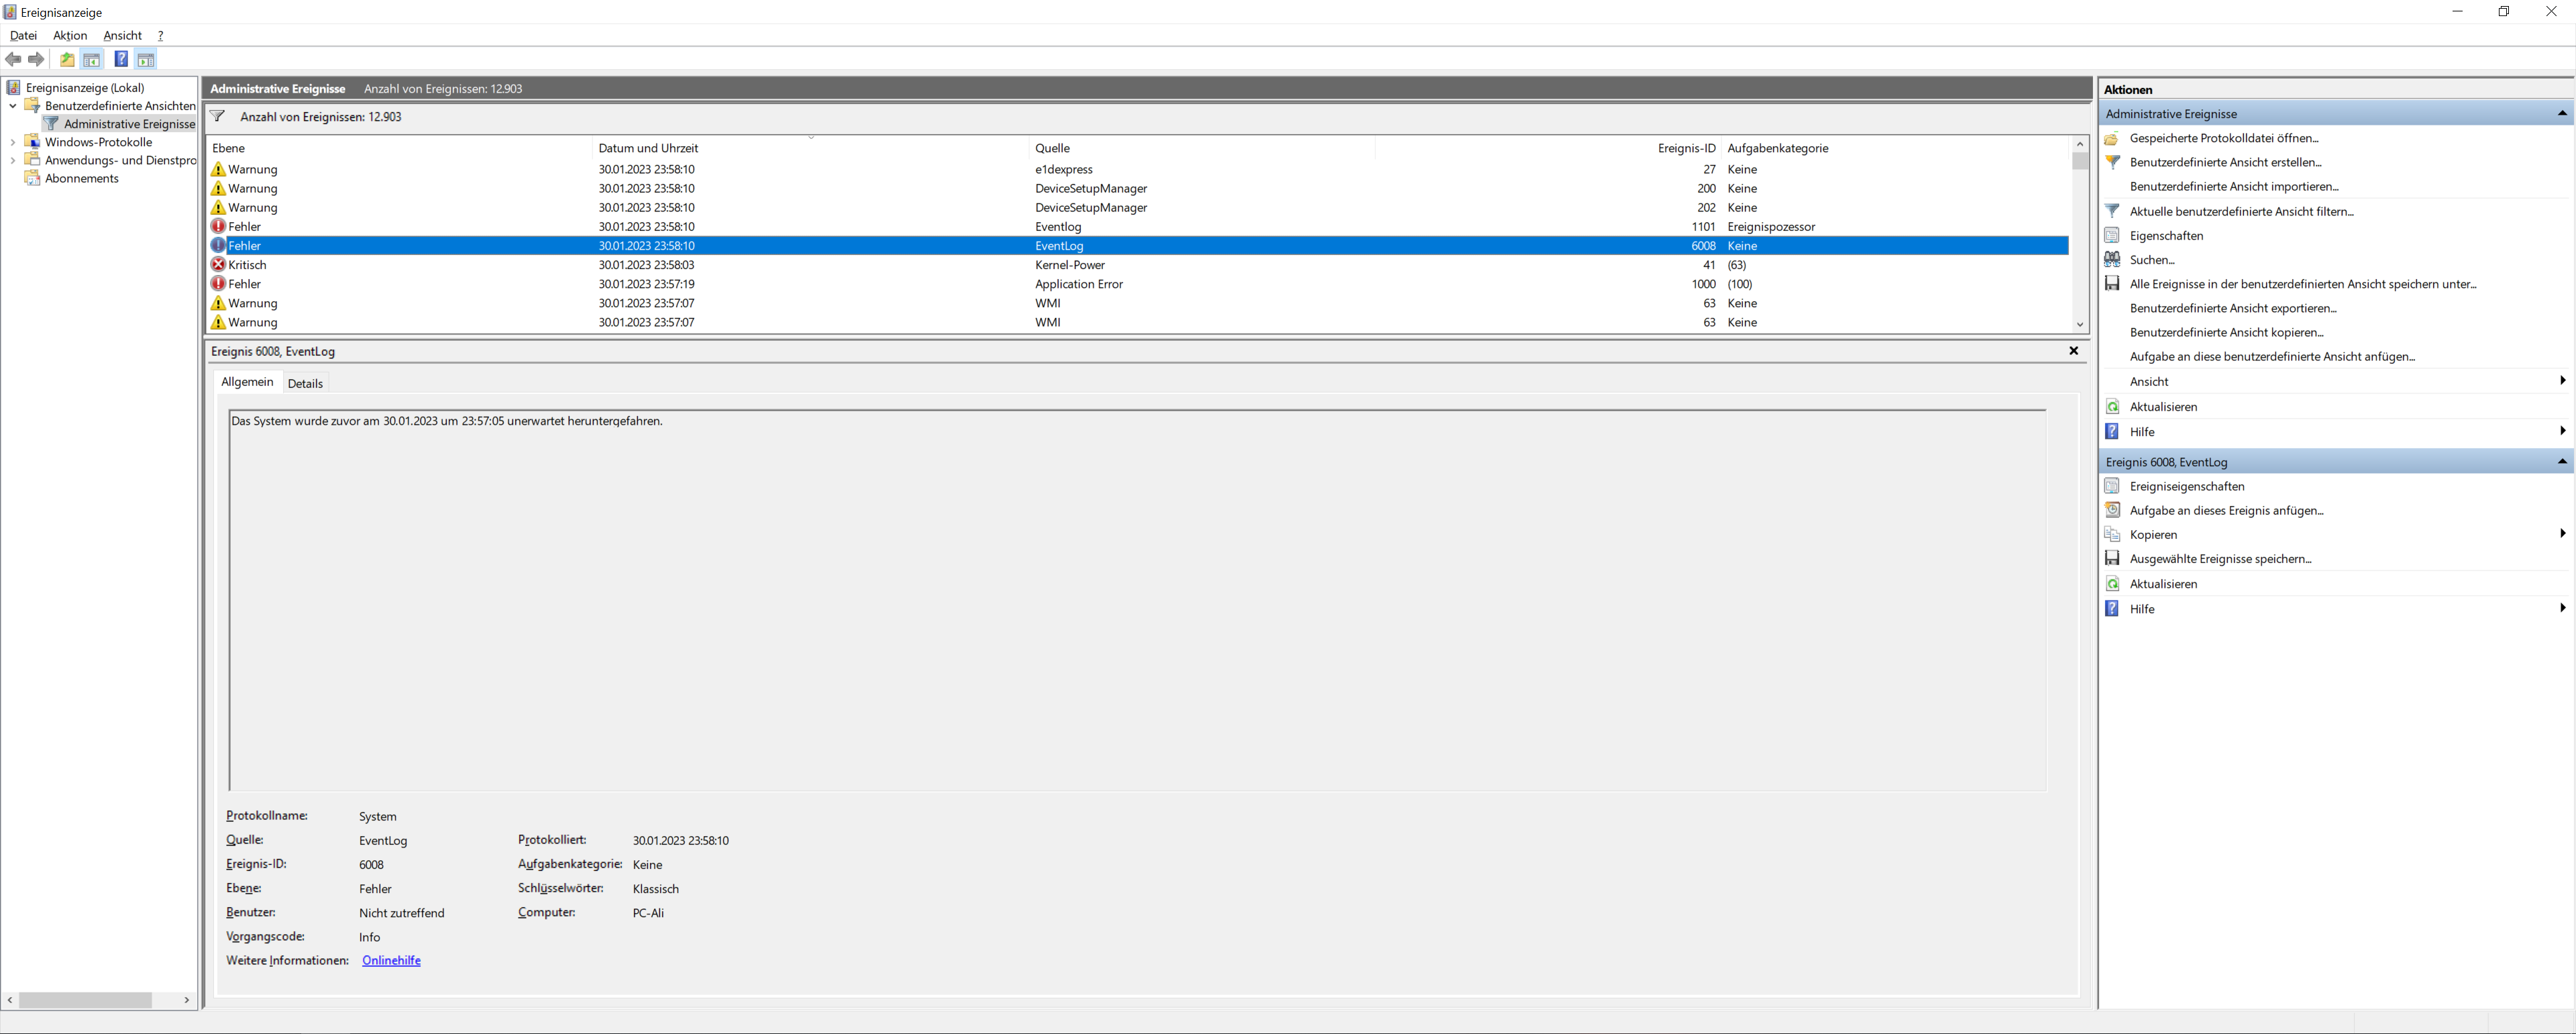Click the toolbar Back arrow

click(13, 60)
